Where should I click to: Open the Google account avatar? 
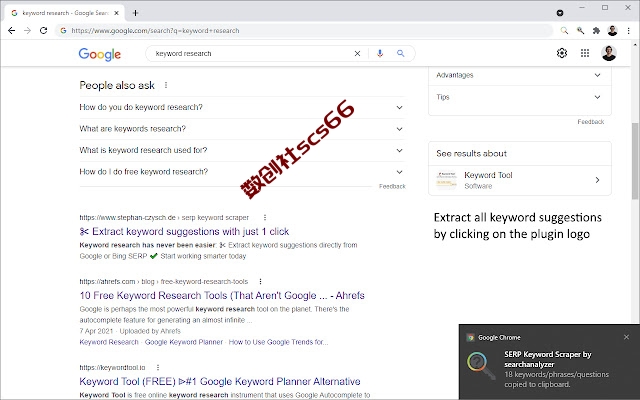point(609,53)
